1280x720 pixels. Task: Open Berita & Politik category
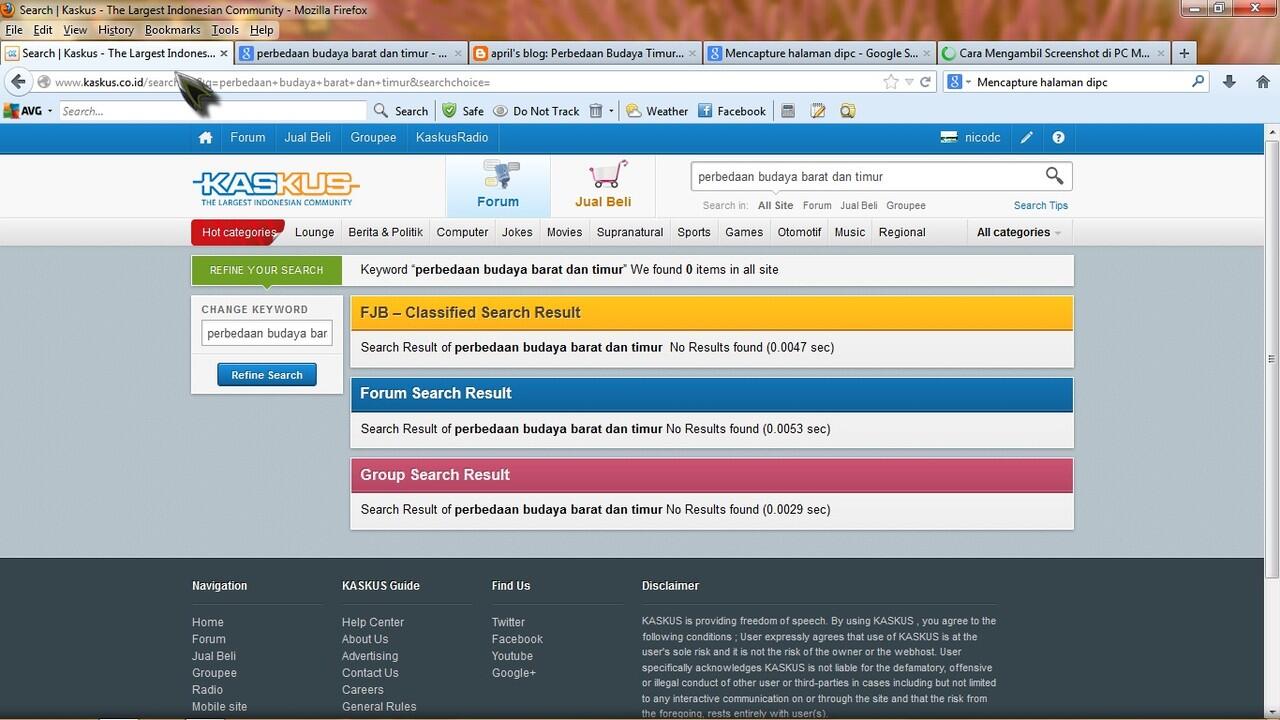pyautogui.click(x=385, y=232)
